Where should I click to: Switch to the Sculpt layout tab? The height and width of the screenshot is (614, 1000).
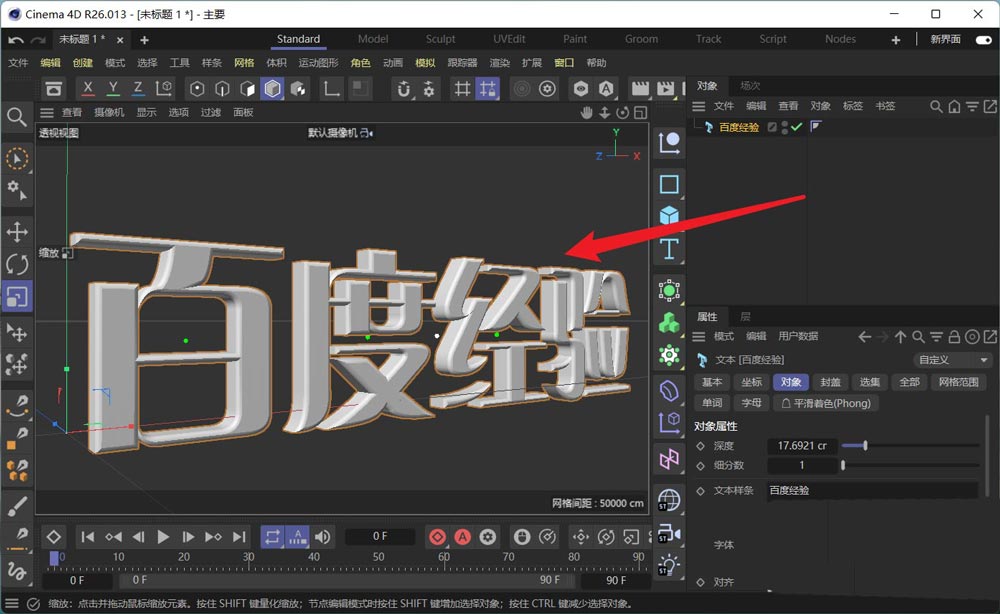440,39
